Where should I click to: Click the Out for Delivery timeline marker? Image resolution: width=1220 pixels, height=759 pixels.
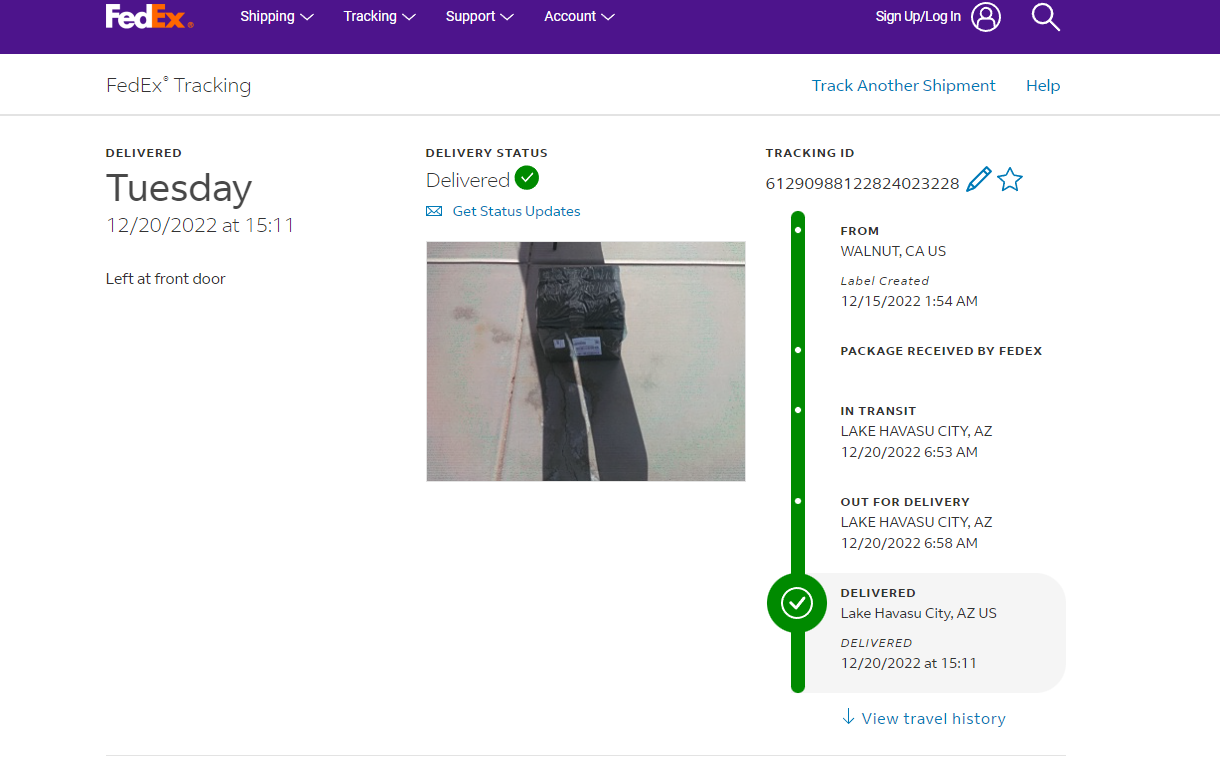(798, 501)
